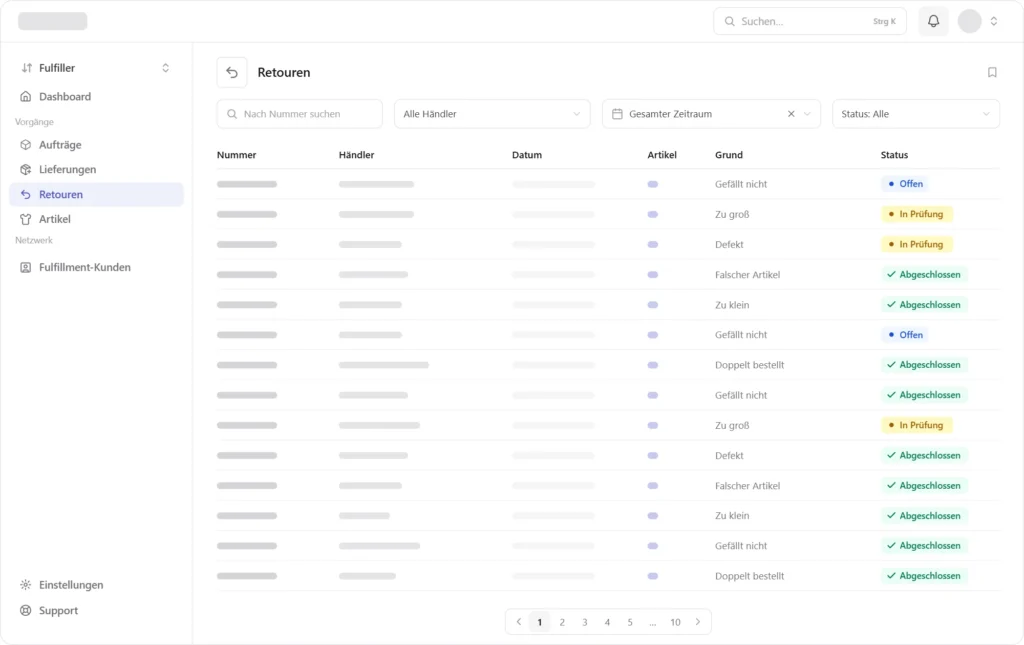Image resolution: width=1024 pixels, height=645 pixels.
Task: Click the Einstellungen gear icon
Action: 25,585
